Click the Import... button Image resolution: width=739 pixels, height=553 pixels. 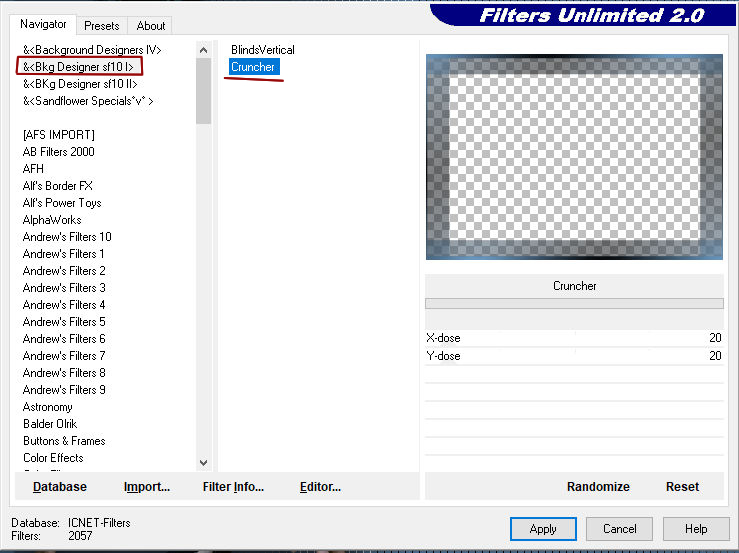click(147, 487)
